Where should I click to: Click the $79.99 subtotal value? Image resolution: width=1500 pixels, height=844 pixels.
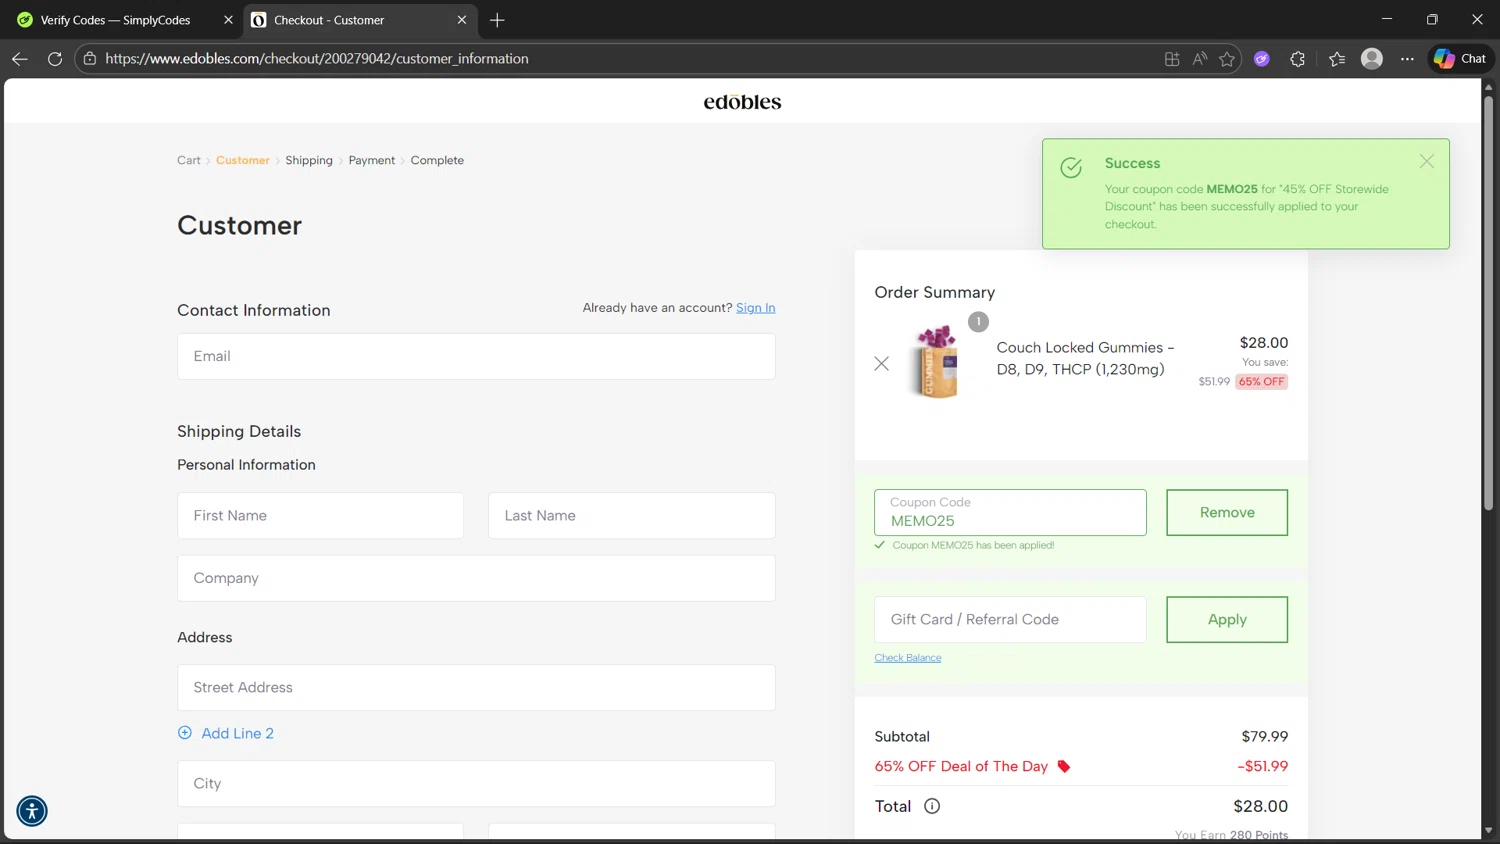tap(1264, 737)
